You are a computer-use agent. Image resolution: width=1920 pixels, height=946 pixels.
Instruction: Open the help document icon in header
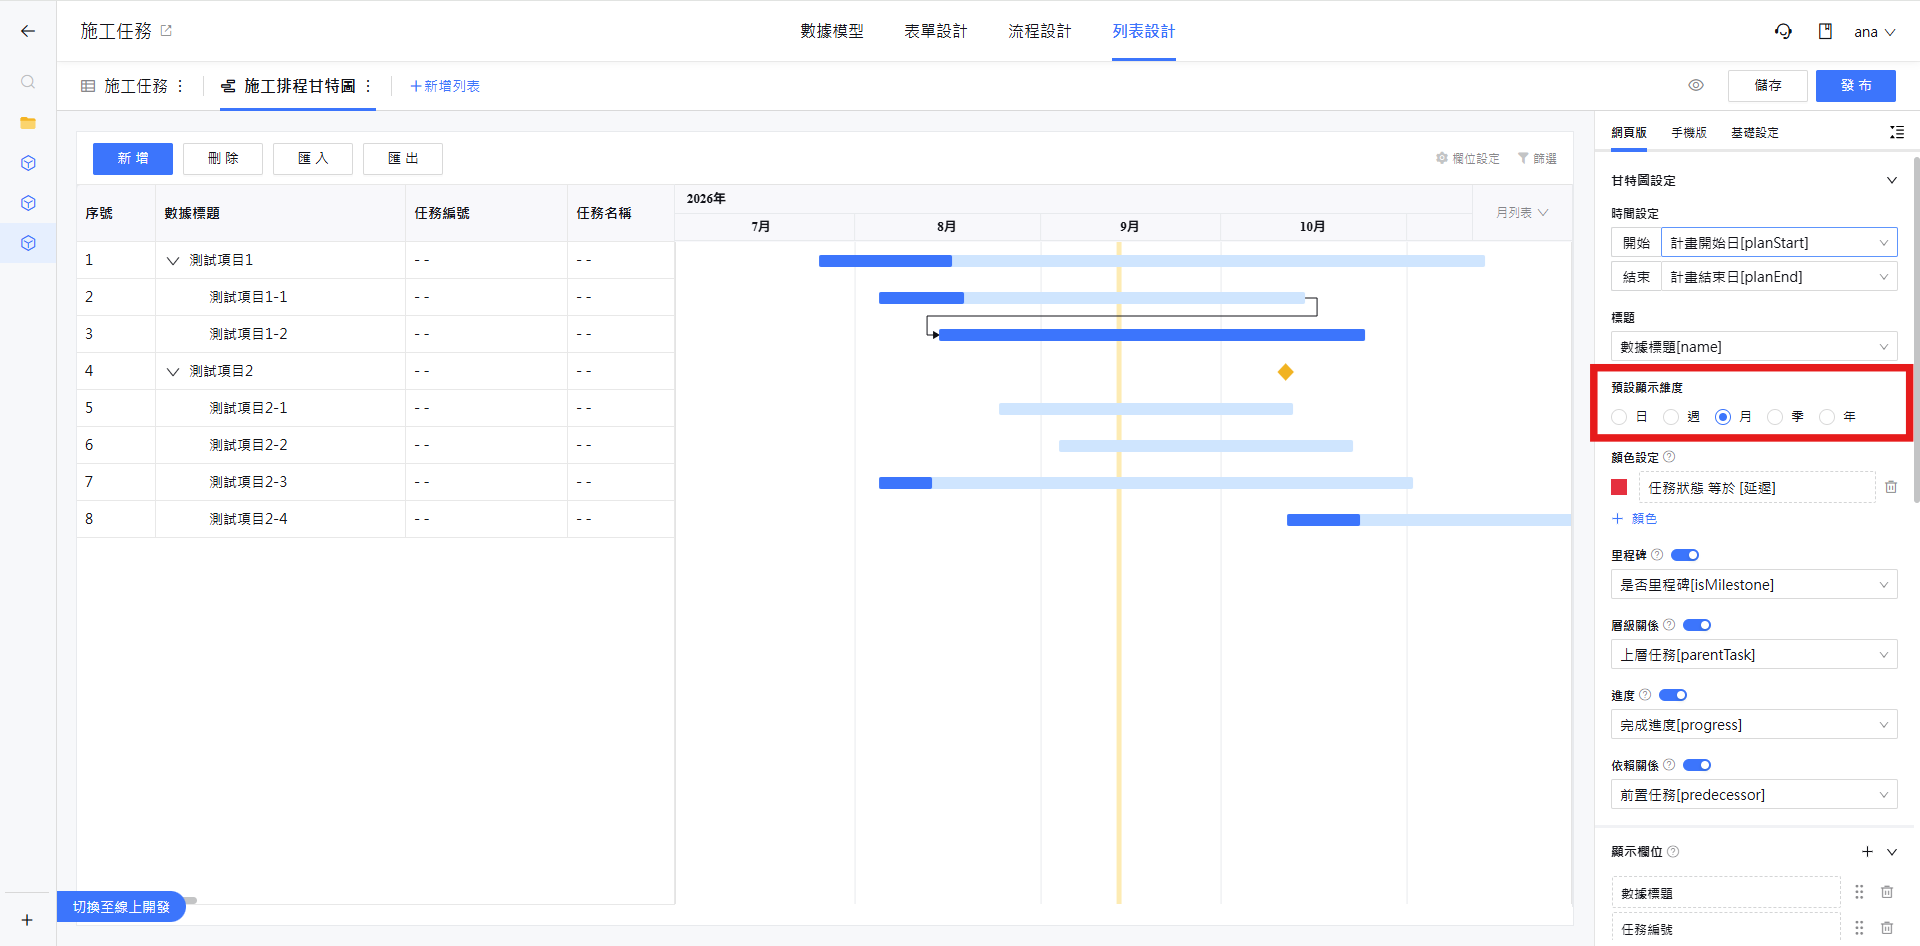click(1825, 31)
